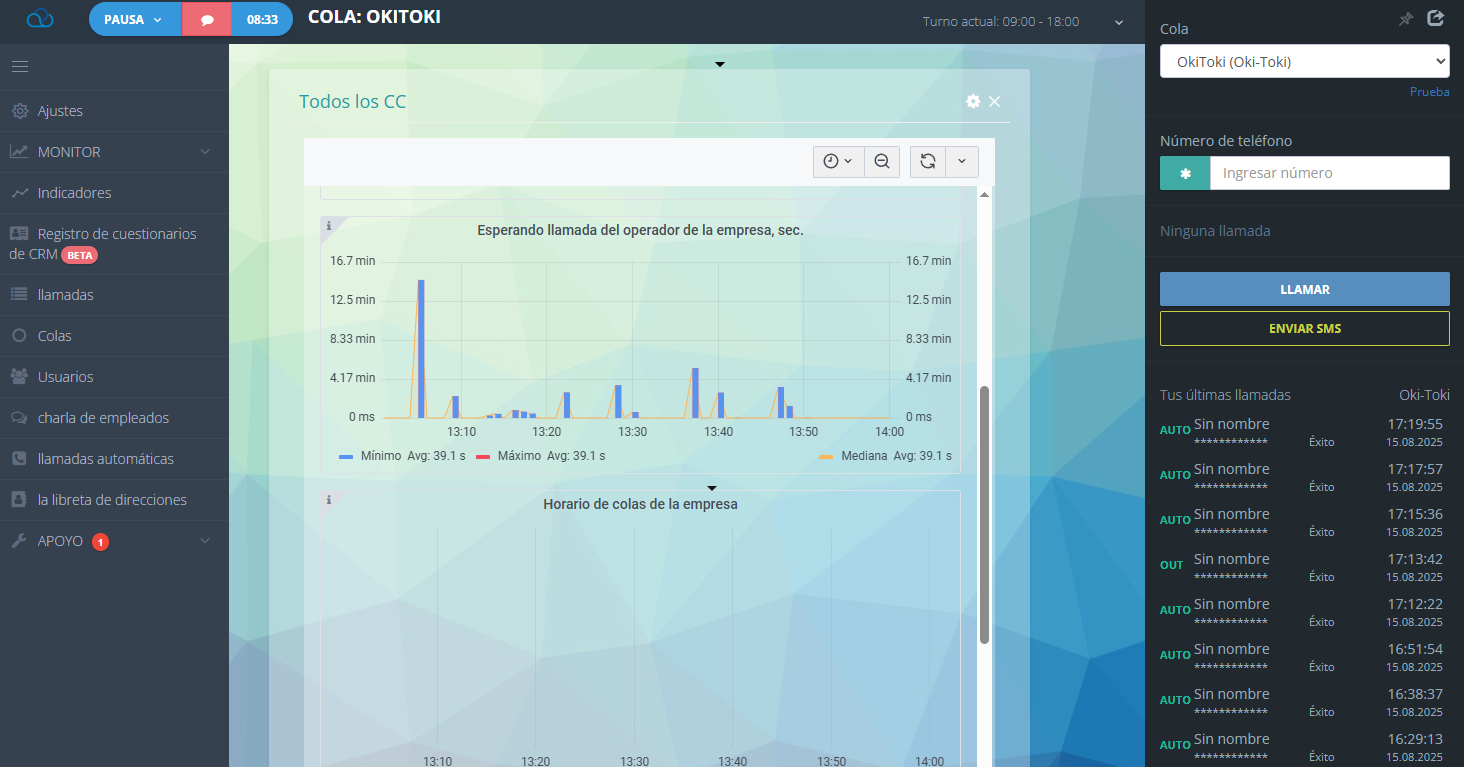Click the pin icon in right panel
This screenshot has width=1464, height=767.
click(1405, 19)
